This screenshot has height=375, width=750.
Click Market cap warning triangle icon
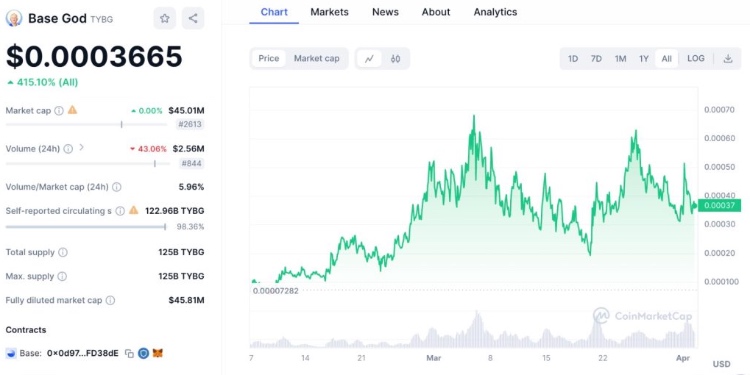(x=72, y=110)
